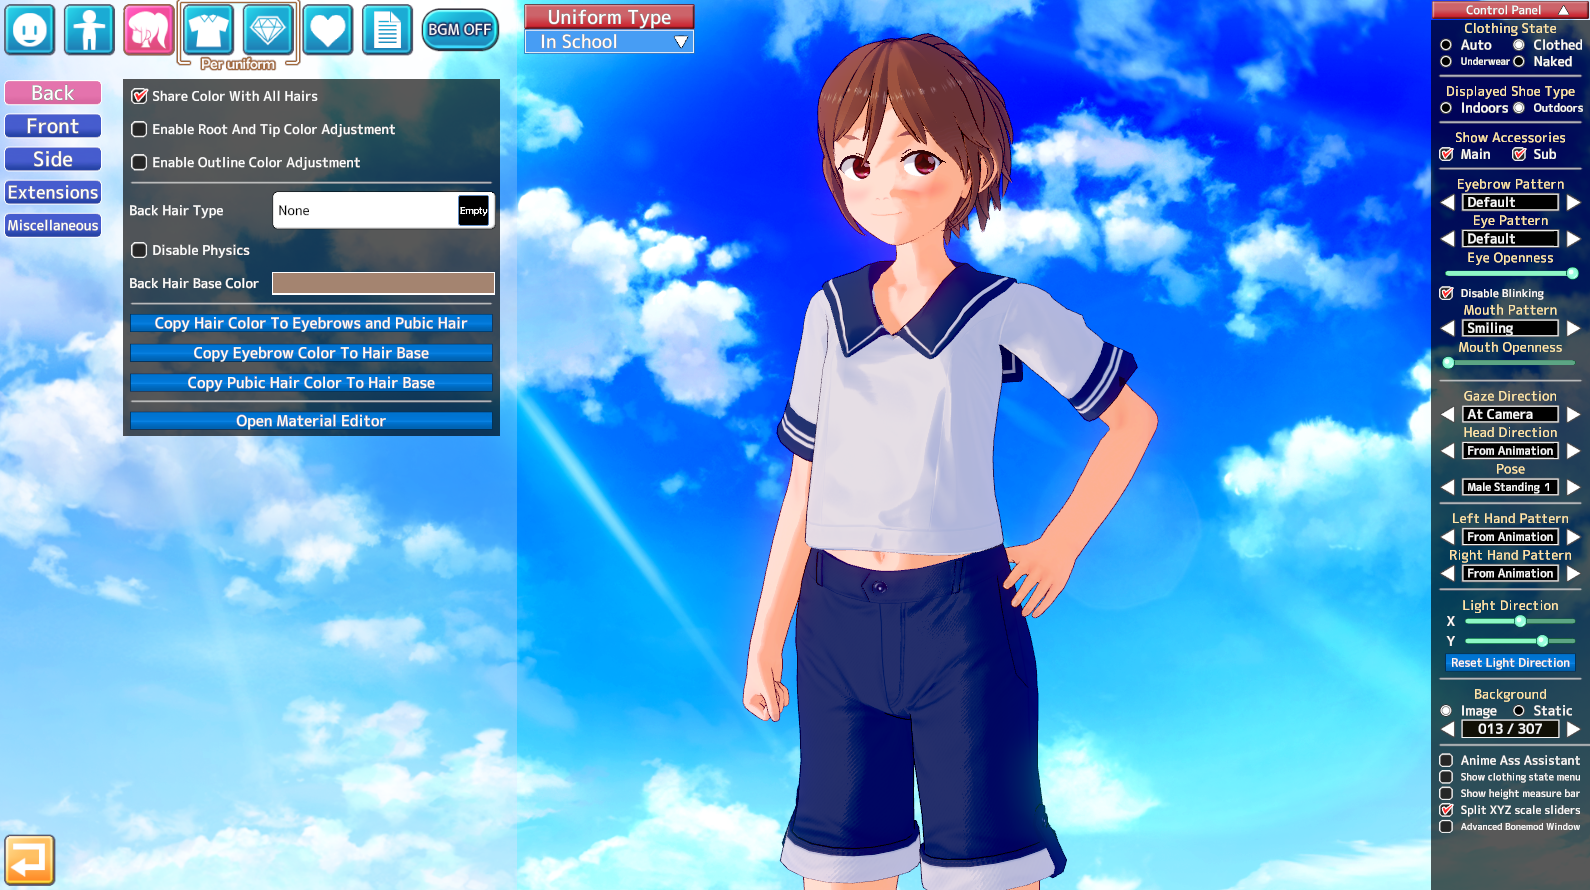Toggle Disable Blinking checkbox
This screenshot has width=1590, height=890.
[1446, 293]
